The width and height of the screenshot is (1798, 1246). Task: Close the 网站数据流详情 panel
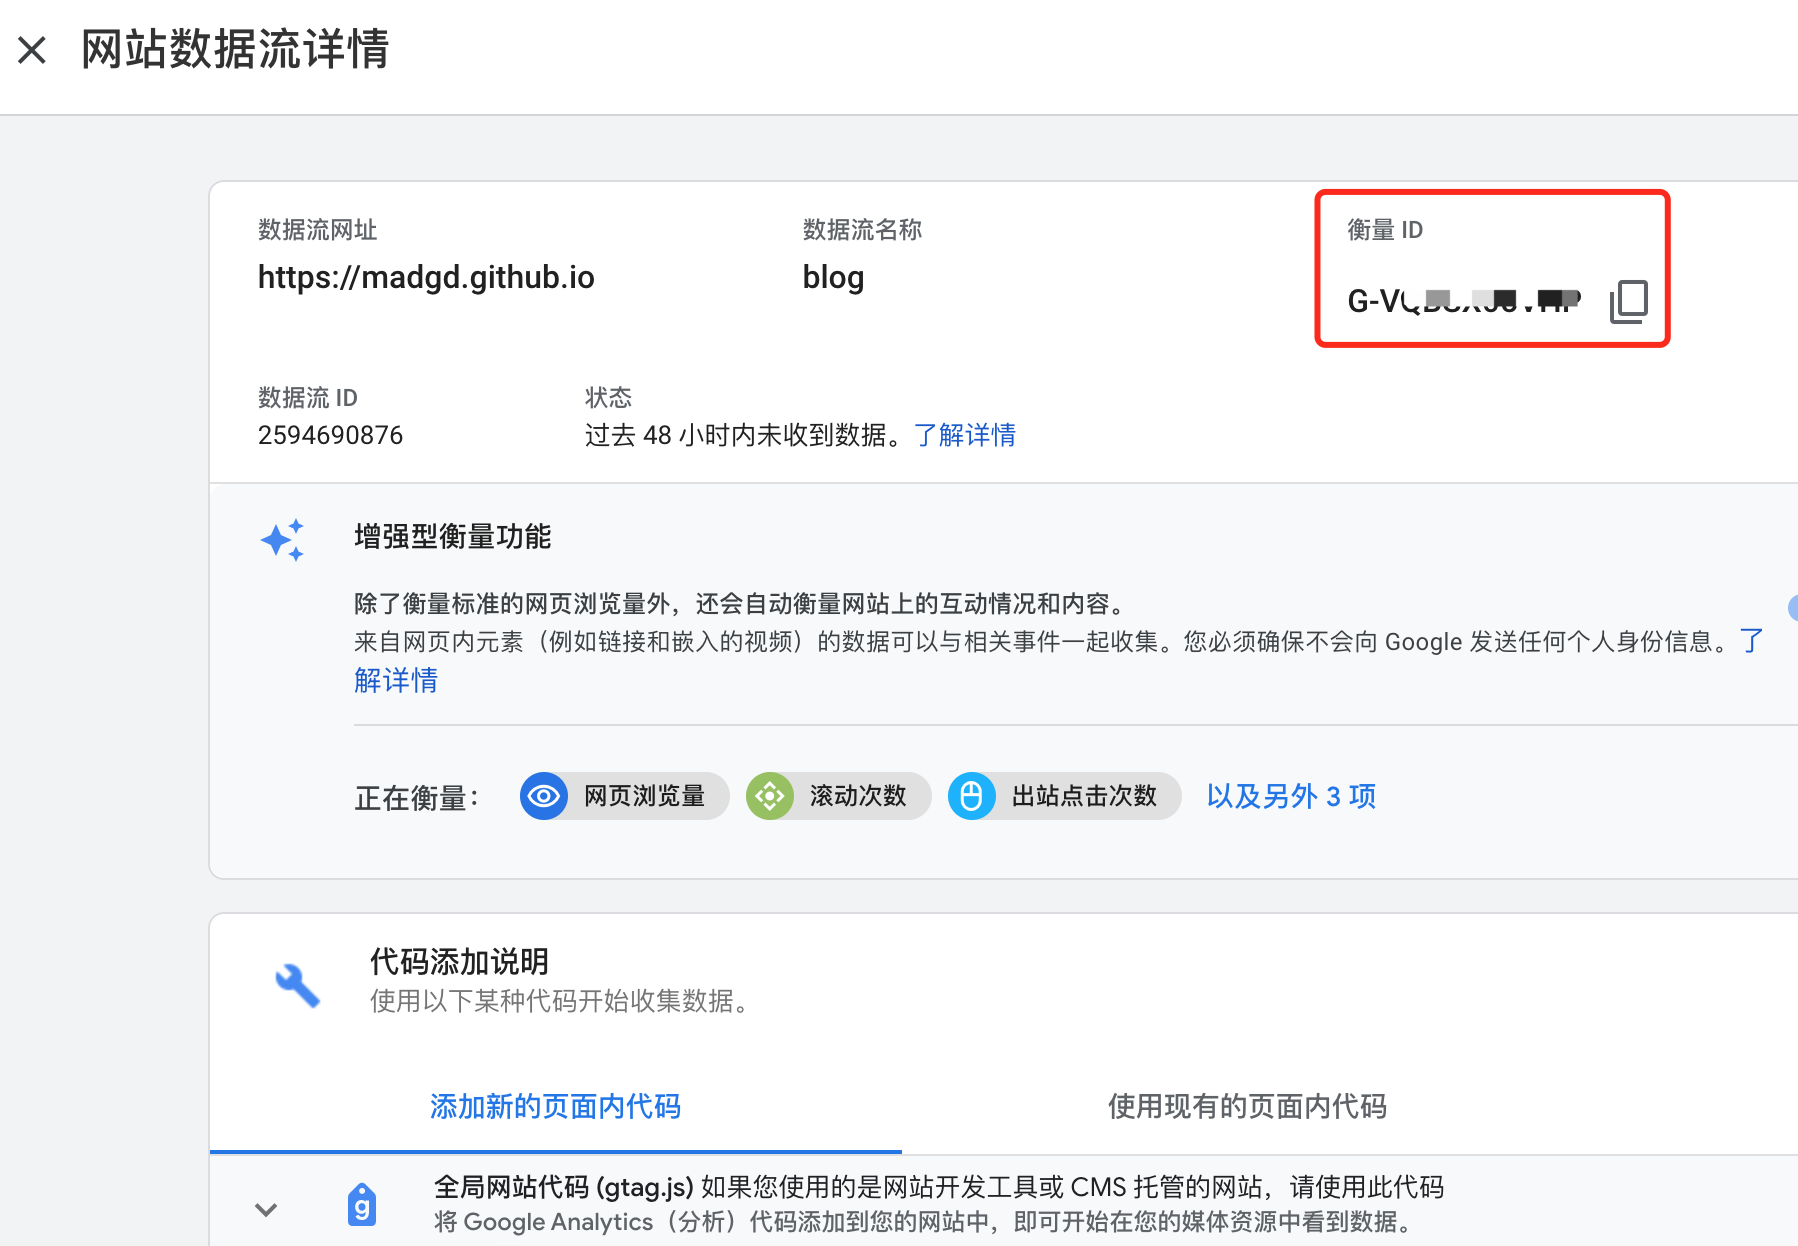point(32,50)
